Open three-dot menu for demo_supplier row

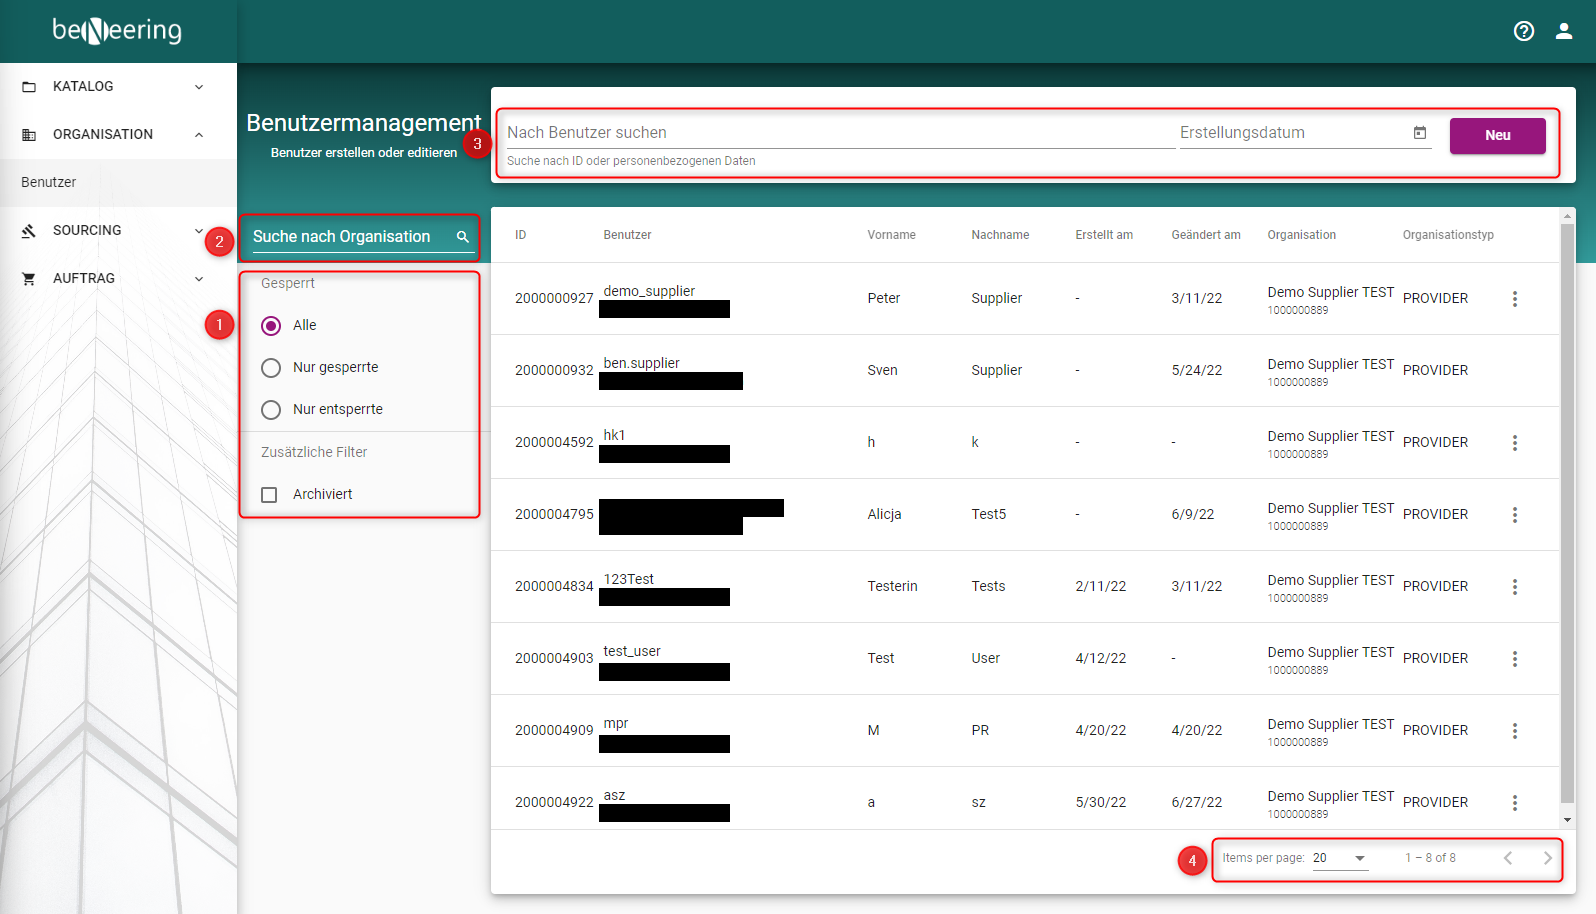coord(1514,299)
